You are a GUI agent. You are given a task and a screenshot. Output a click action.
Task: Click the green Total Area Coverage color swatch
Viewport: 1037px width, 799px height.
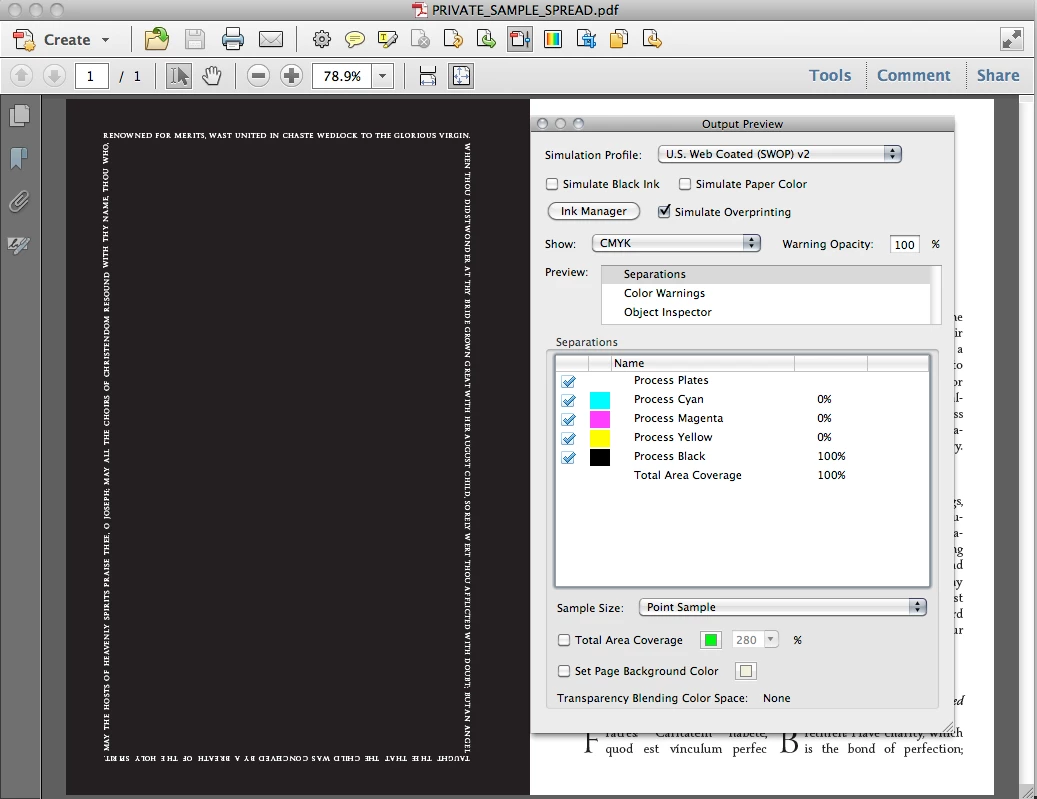coord(711,640)
